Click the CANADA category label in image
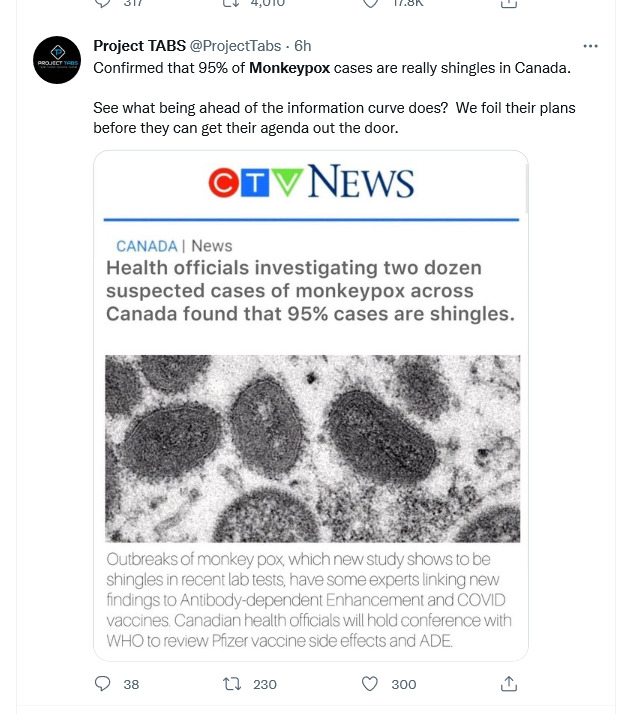The image size is (635, 714). [x=147, y=246]
